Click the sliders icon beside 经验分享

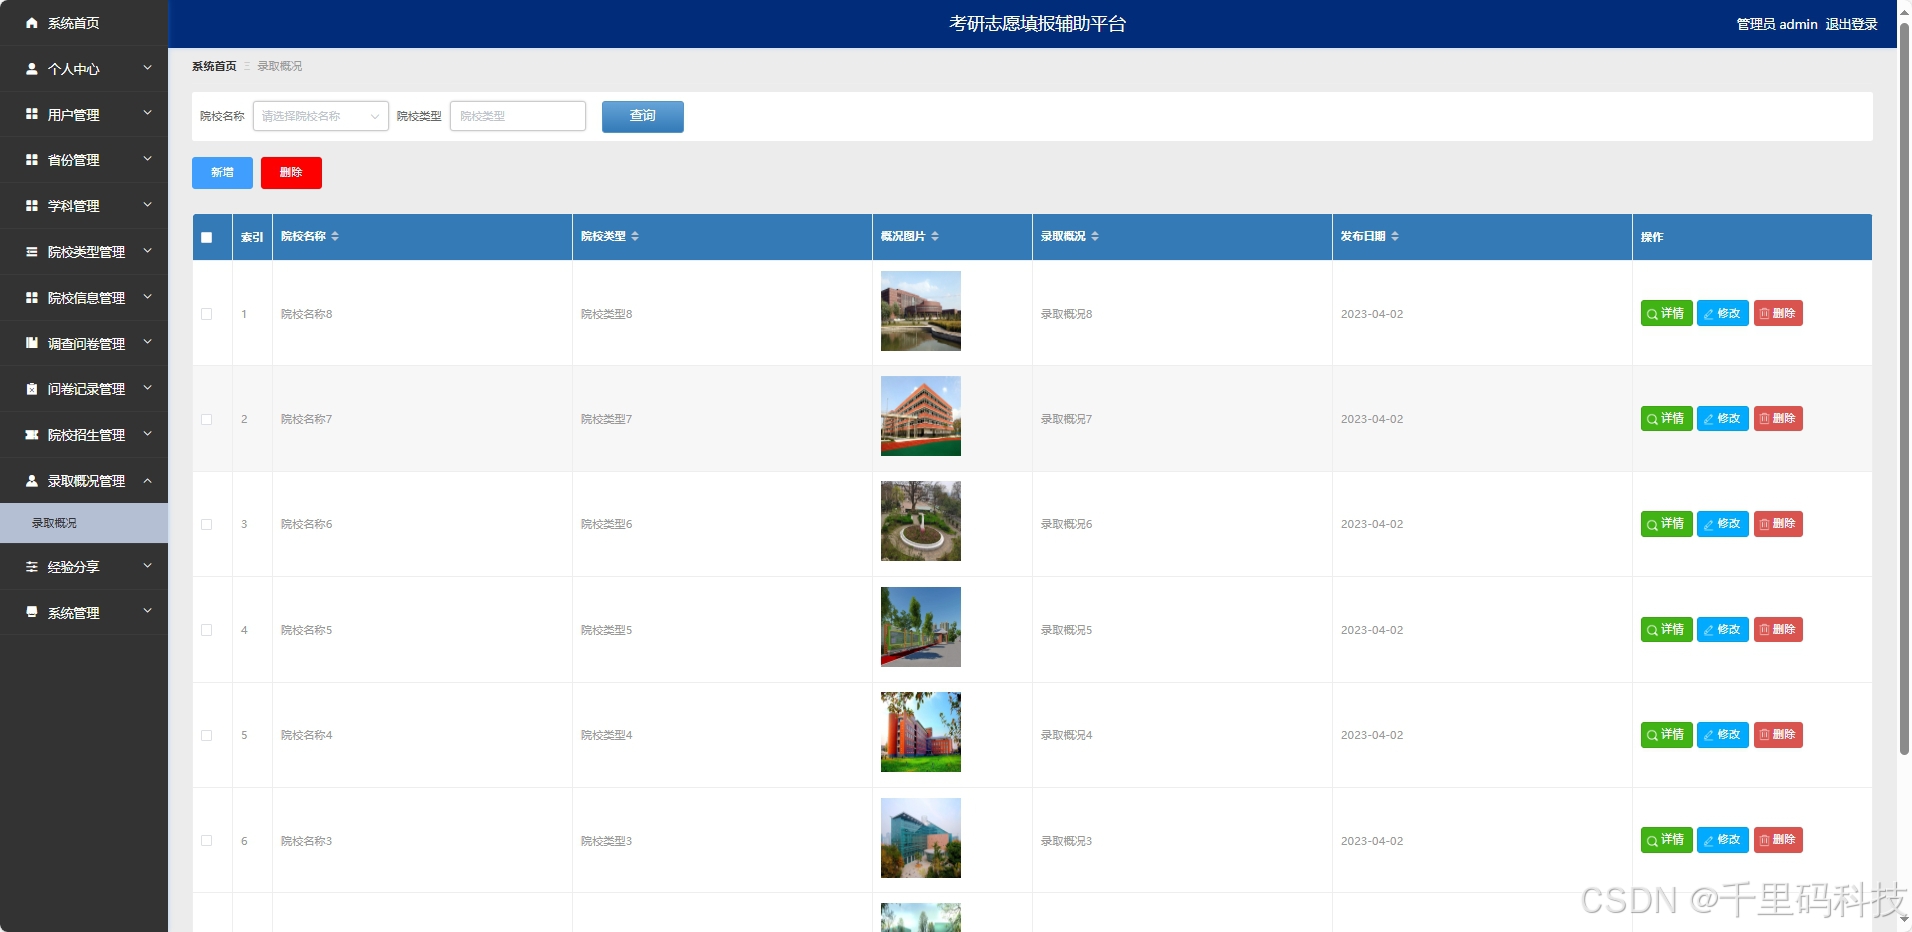point(32,567)
